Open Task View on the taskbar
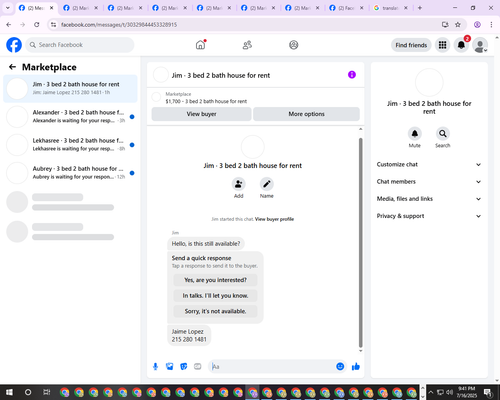Viewport: 500px width, 400px height. click(47, 392)
